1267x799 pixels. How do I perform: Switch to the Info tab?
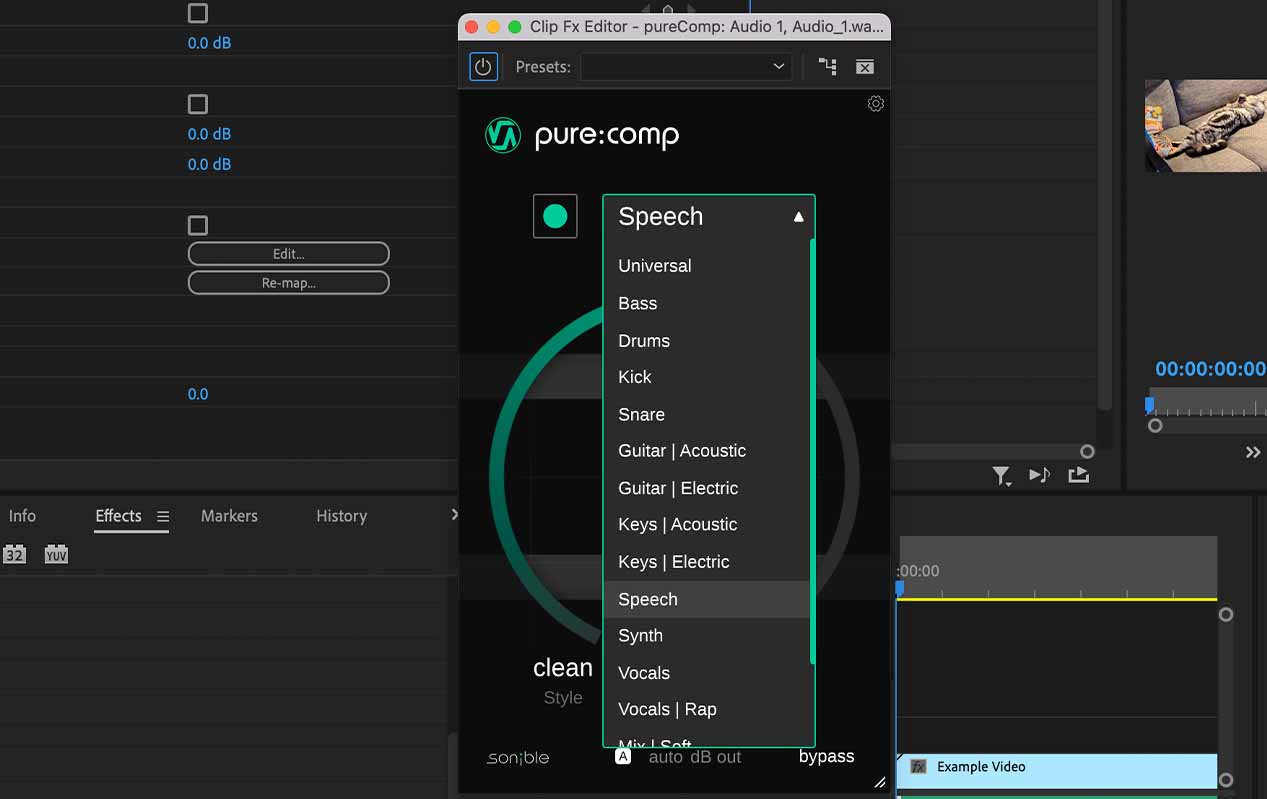[x=22, y=516]
